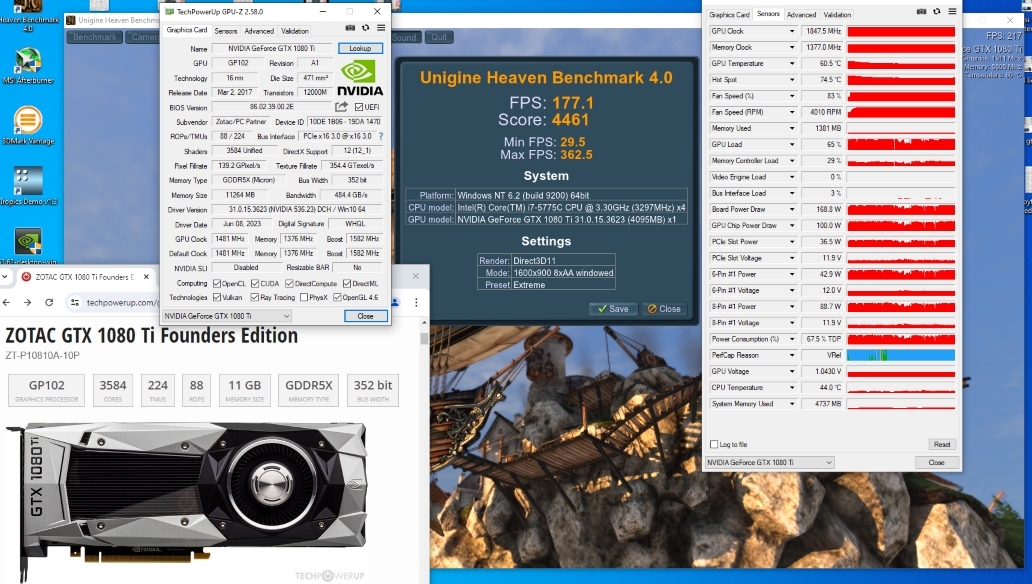The image size is (1032, 584).
Task: Take screenshot in GPU-Z Sensors window
Action: 921,11
